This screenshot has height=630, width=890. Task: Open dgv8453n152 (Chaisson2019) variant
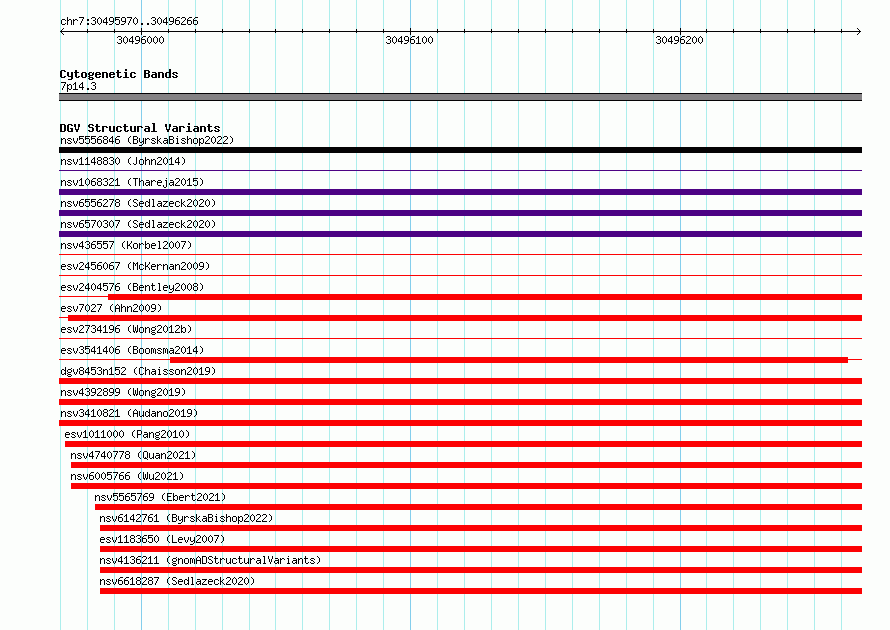(138, 371)
